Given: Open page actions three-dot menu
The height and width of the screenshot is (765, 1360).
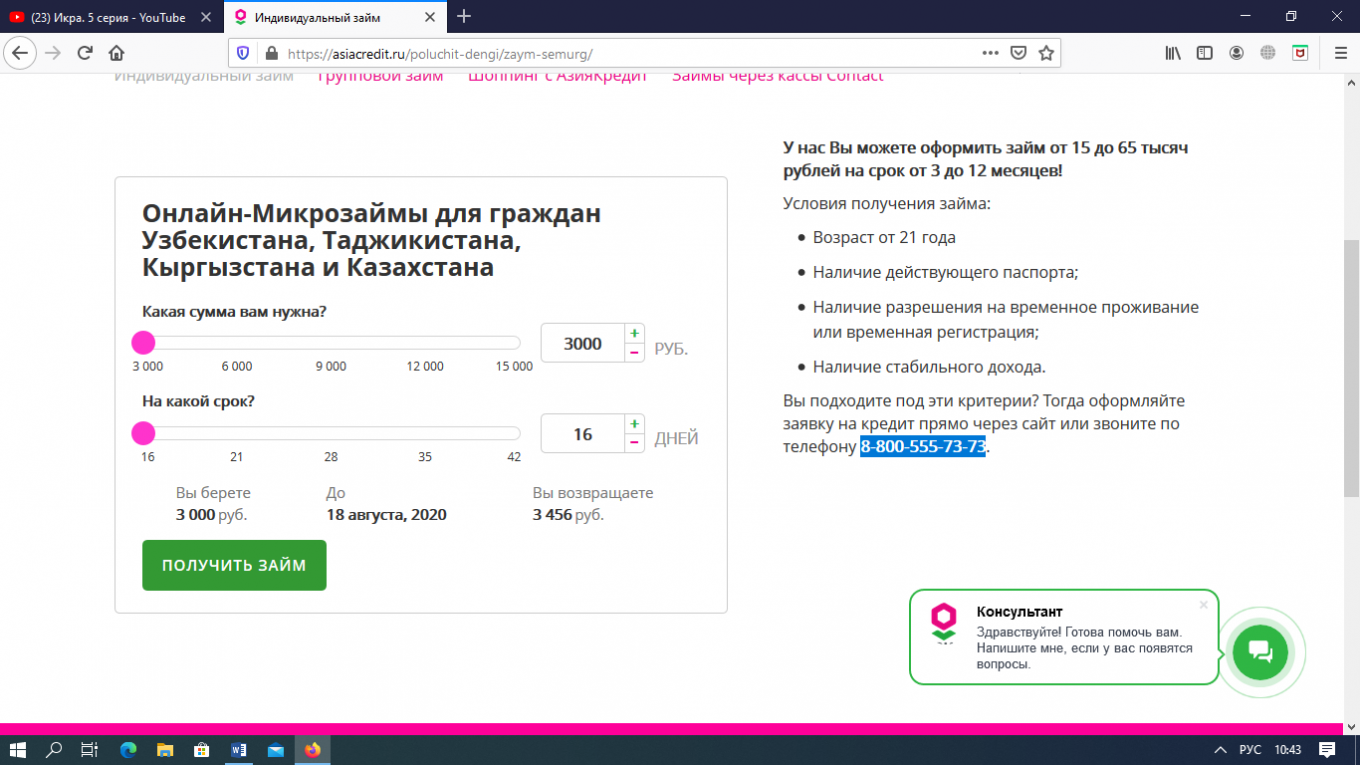Looking at the screenshot, I should click(990, 53).
